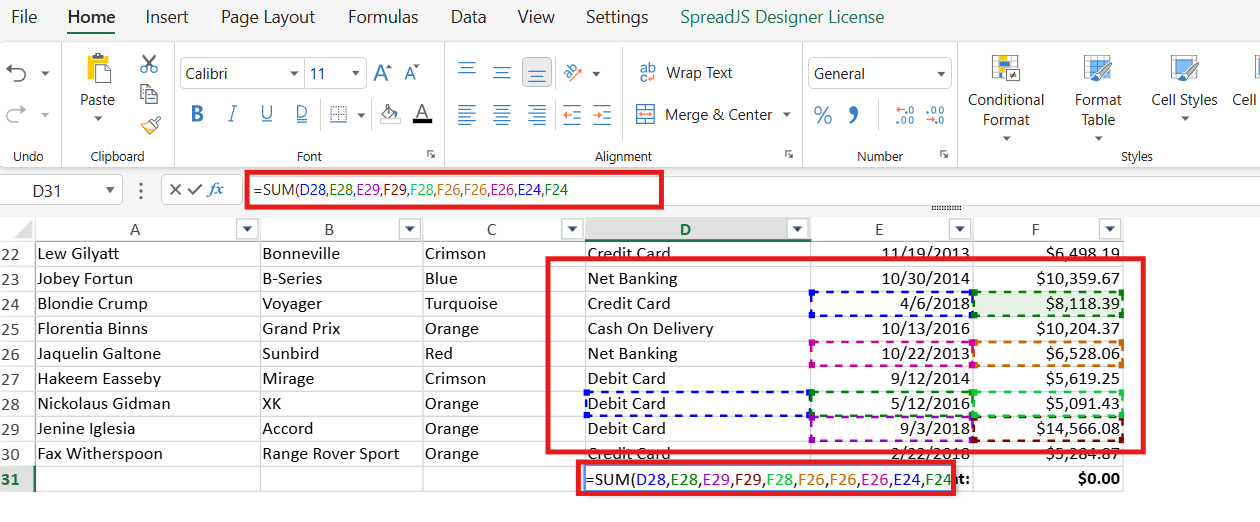Increase font size with larger A icon

click(x=382, y=73)
